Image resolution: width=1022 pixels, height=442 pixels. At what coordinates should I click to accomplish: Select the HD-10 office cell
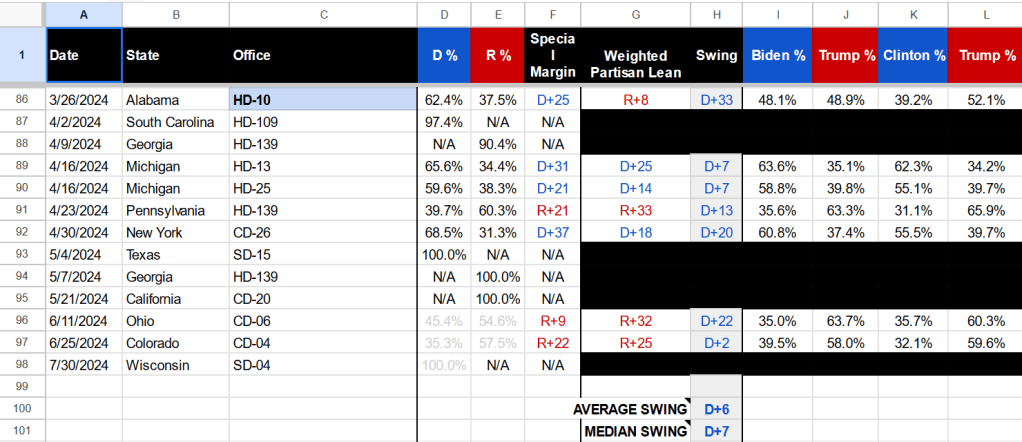point(323,100)
